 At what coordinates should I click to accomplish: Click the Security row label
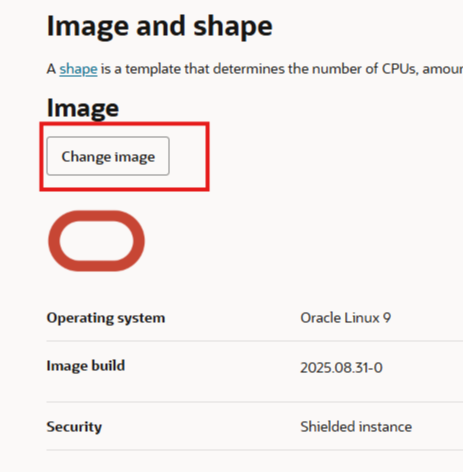[x=74, y=427]
